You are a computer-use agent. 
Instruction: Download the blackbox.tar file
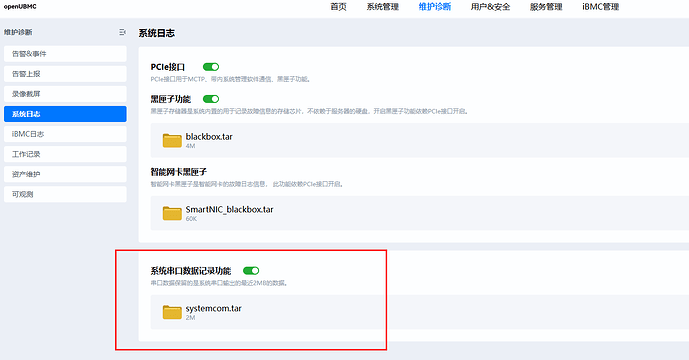(209, 137)
